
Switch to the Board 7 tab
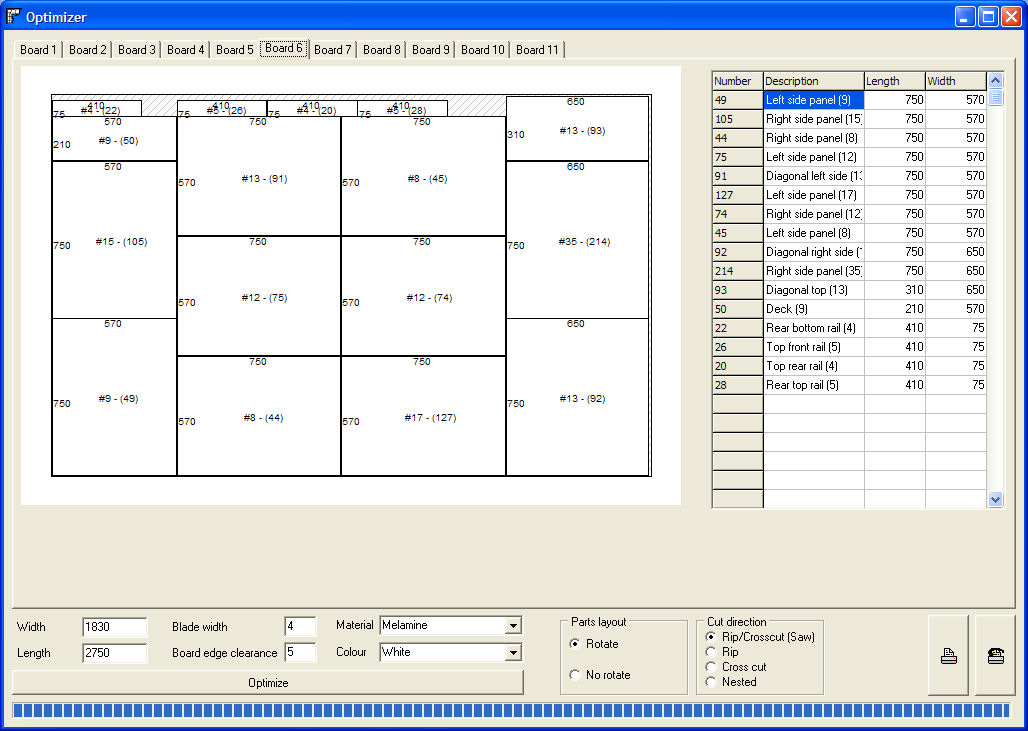pyautogui.click(x=332, y=50)
